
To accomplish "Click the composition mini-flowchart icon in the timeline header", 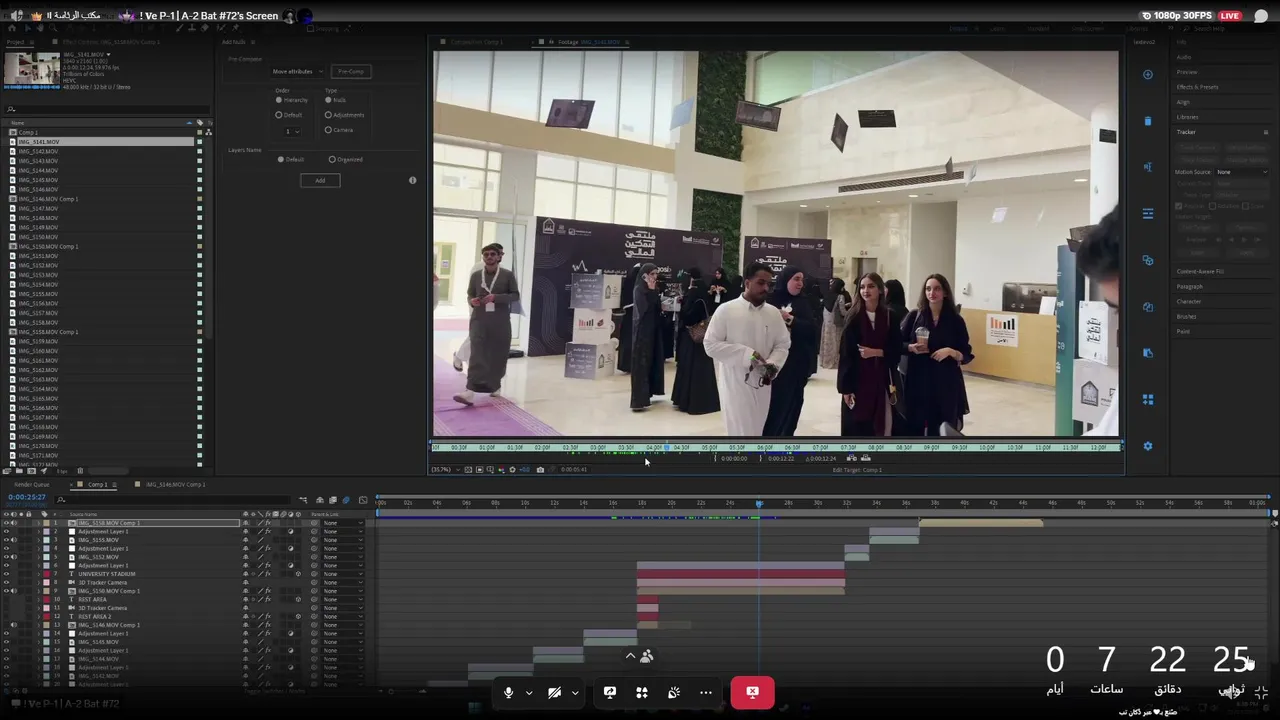I will [304, 500].
